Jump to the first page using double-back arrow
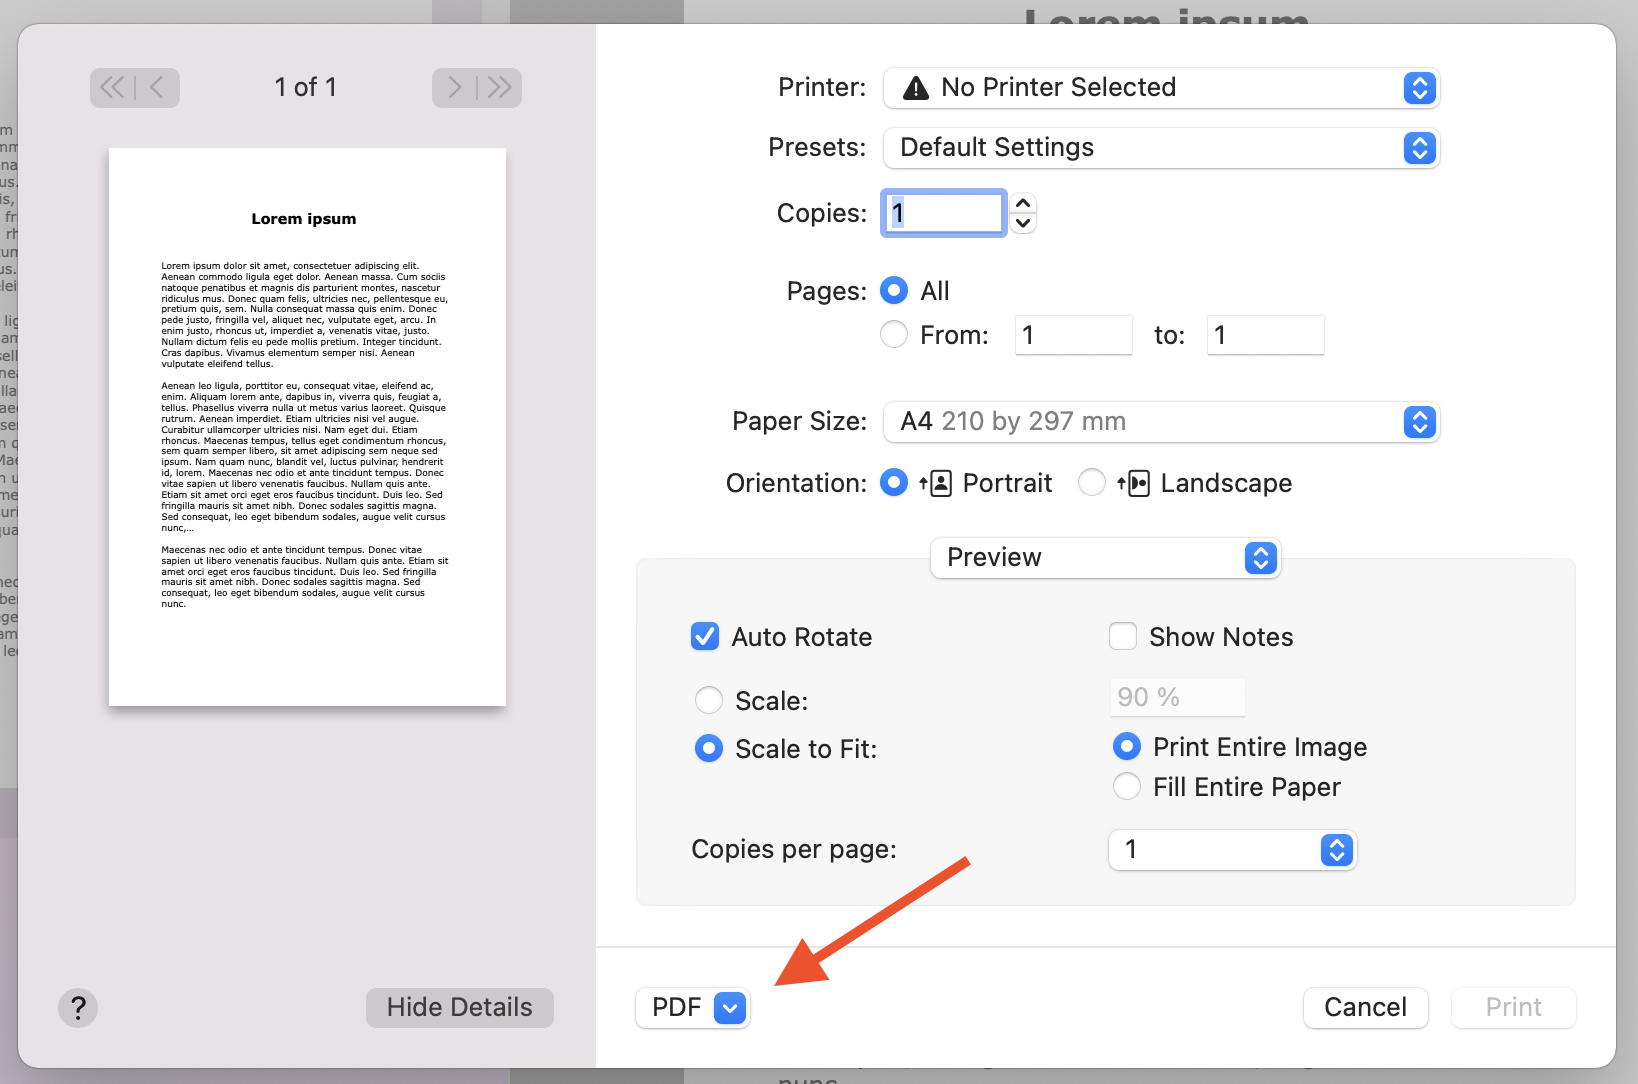 (x=113, y=88)
